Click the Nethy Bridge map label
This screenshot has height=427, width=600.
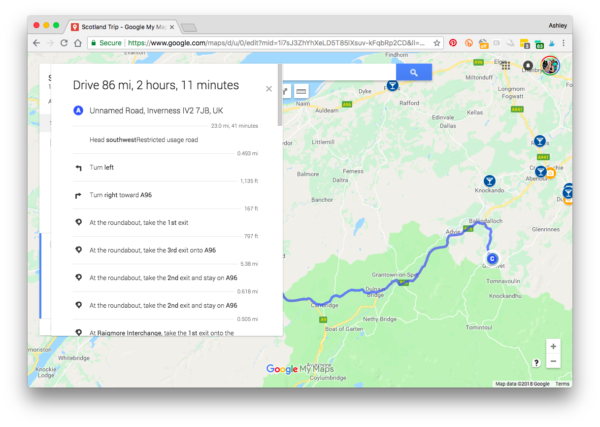380,319
